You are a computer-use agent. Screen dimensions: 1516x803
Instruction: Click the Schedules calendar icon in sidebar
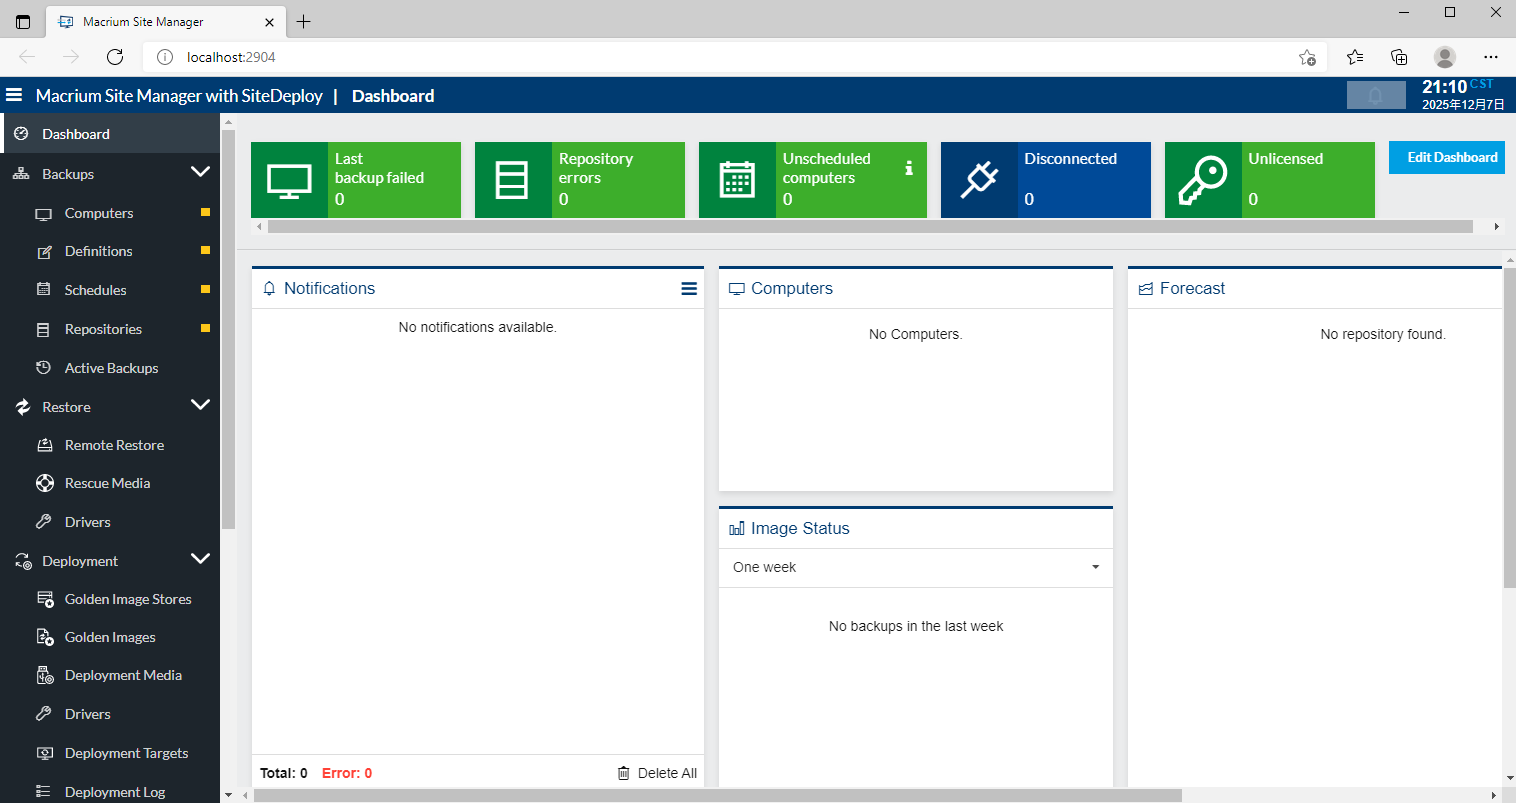tap(43, 290)
